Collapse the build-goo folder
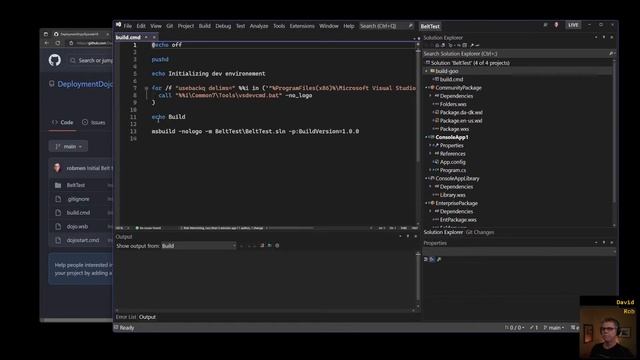 coord(427,71)
